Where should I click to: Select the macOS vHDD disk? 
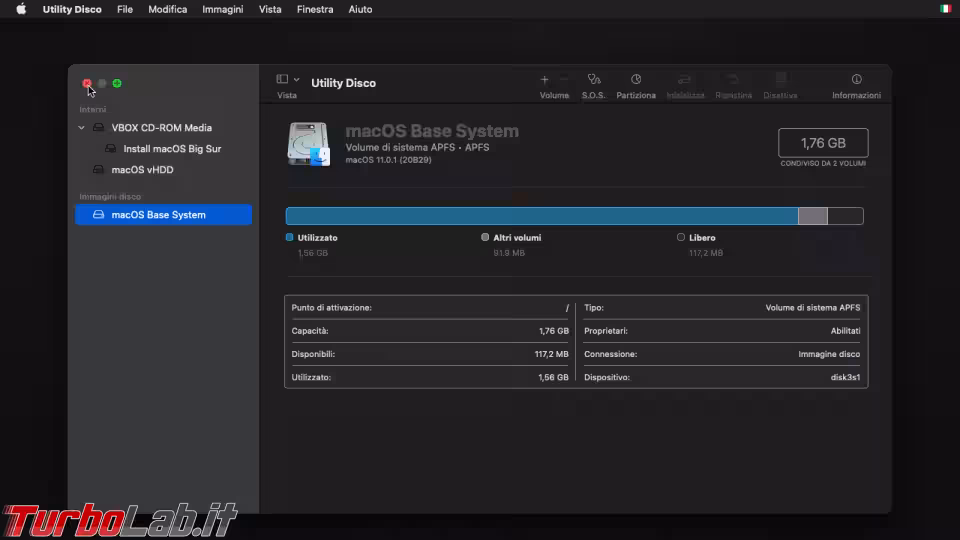pyautogui.click(x=142, y=170)
